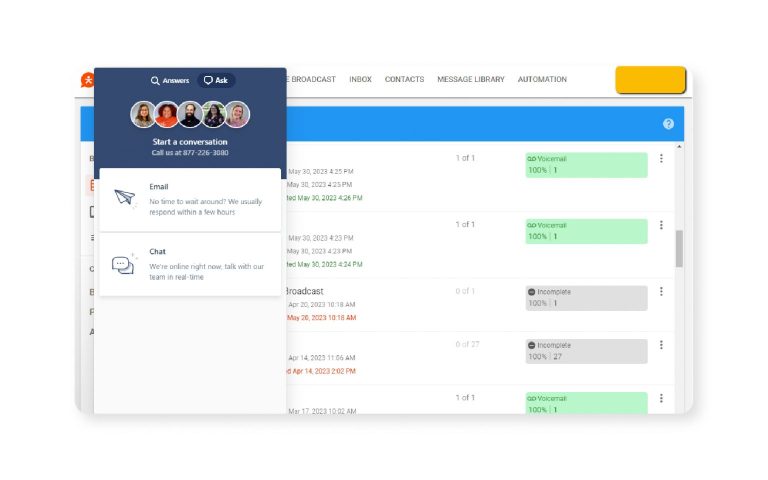Open the Inbox menu item
Image resolution: width=768 pixels, height=480 pixels.
pos(360,79)
